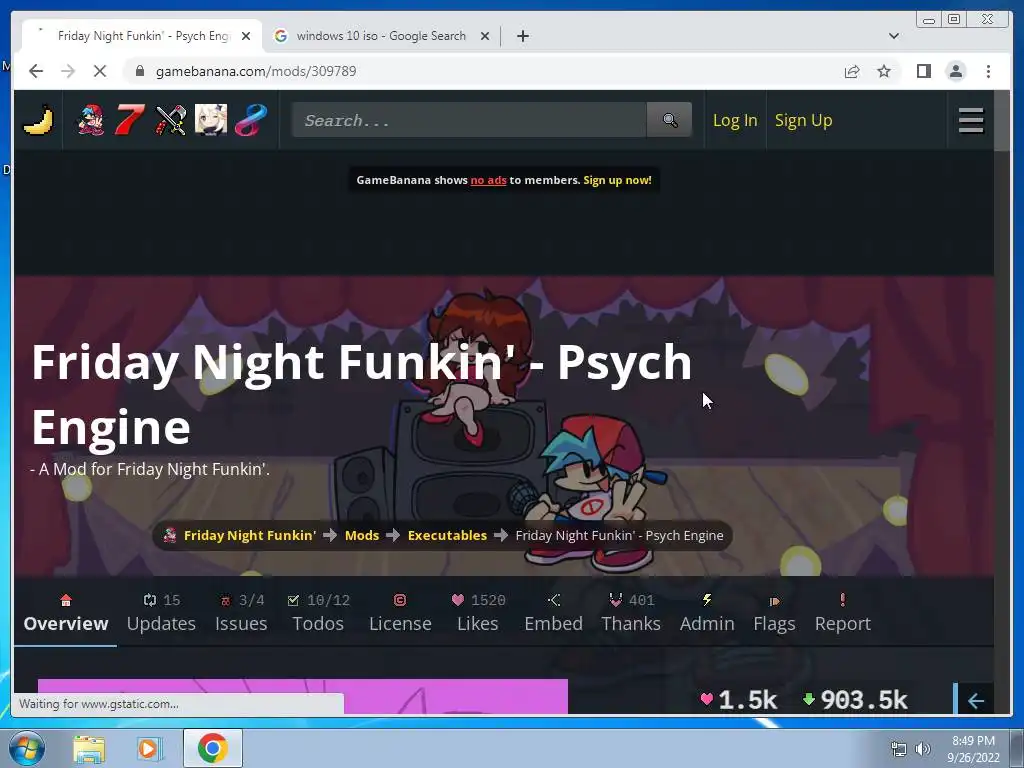Open the Executables breadcrumb link
The image size is (1024, 768).
447,536
